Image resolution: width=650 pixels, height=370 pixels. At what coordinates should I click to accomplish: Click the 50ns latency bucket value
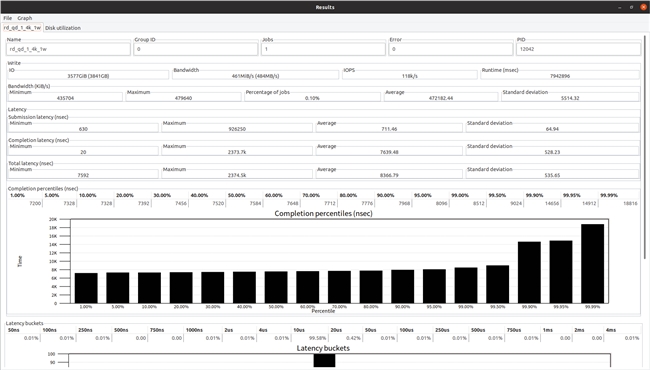pos(31,338)
